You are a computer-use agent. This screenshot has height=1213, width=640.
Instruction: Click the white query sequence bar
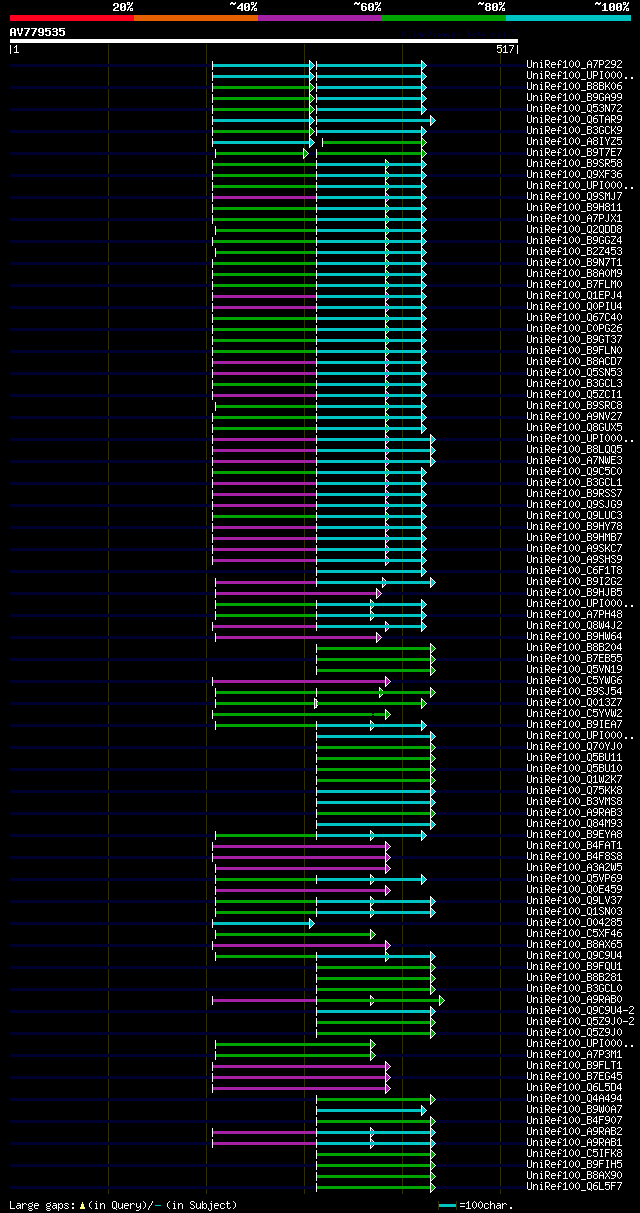[264, 41]
